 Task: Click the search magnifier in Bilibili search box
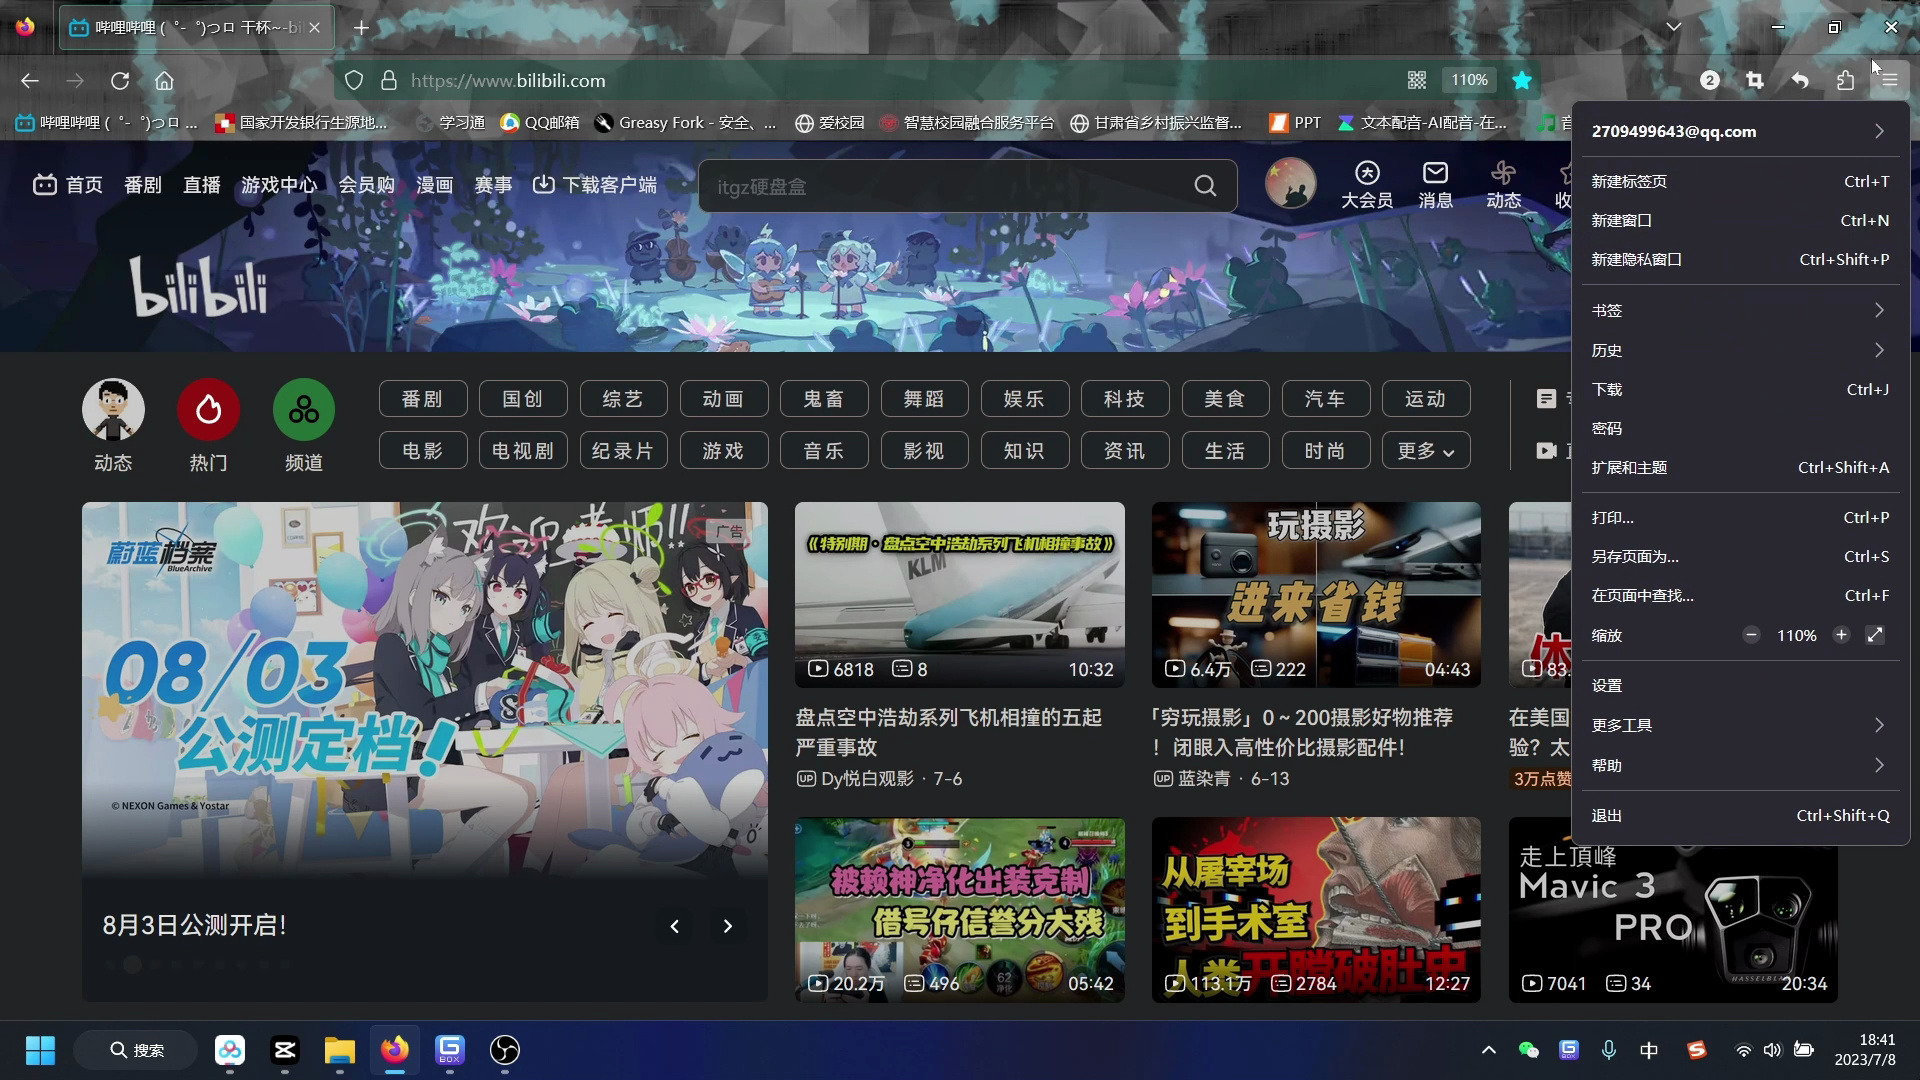click(x=1205, y=186)
